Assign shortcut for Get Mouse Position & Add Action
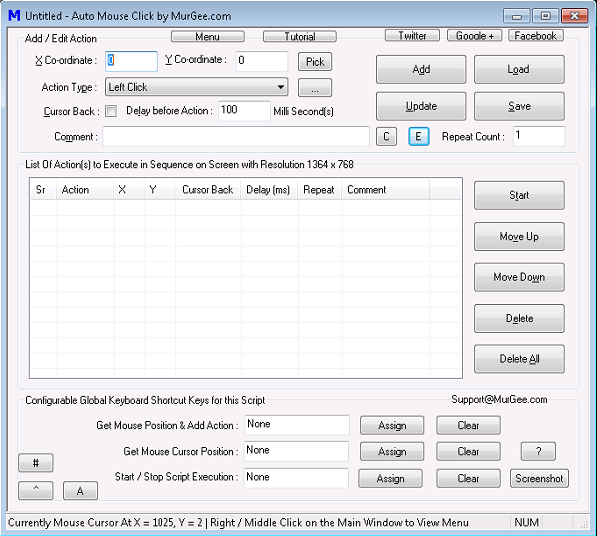 [392, 425]
